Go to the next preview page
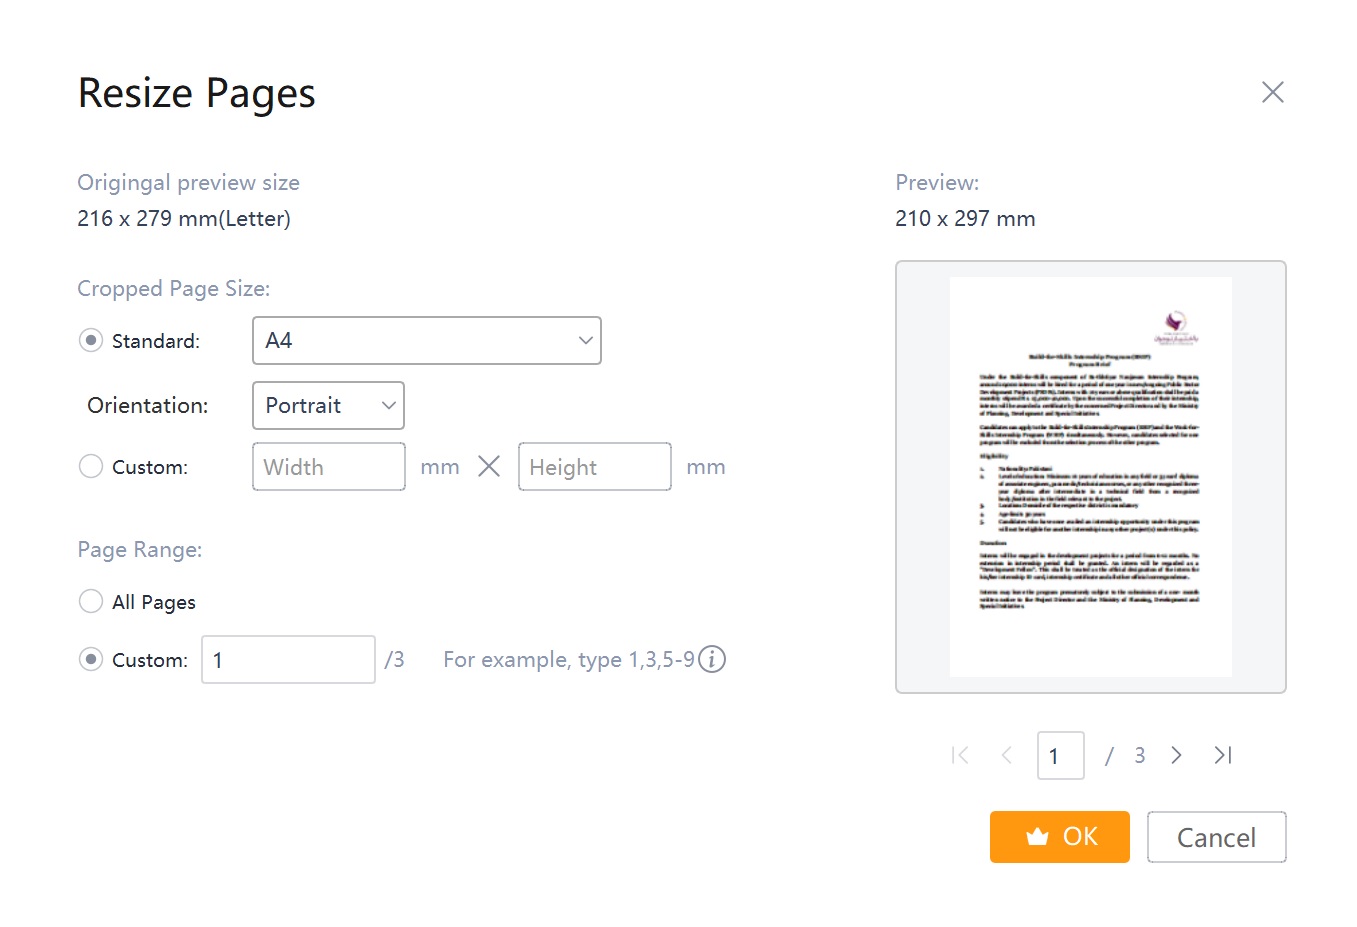1357x927 pixels. click(1176, 756)
